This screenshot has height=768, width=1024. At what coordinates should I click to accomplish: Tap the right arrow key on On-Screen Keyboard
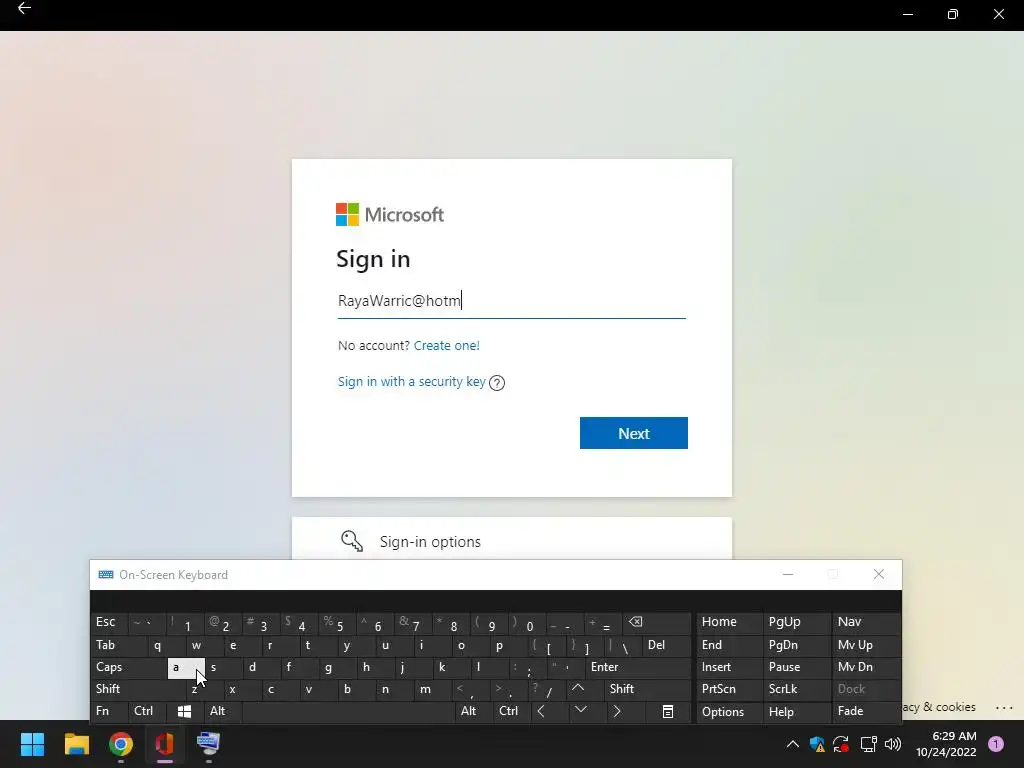click(x=616, y=711)
